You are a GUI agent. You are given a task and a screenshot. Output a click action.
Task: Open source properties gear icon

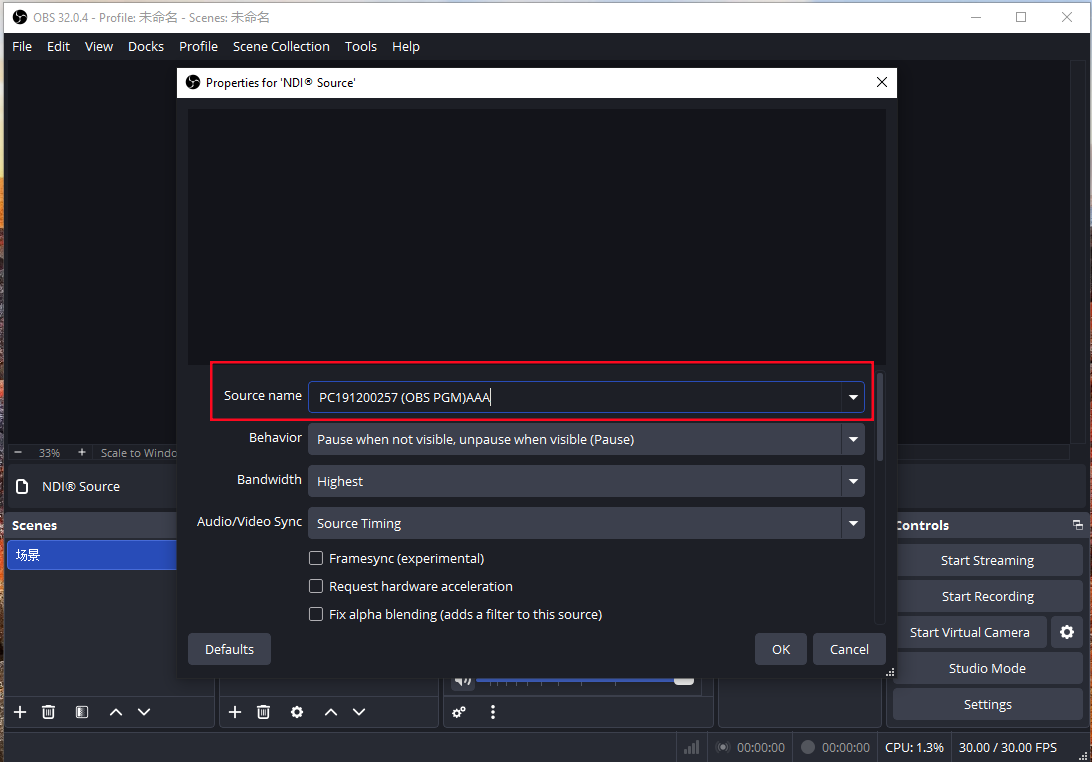pyautogui.click(x=297, y=712)
